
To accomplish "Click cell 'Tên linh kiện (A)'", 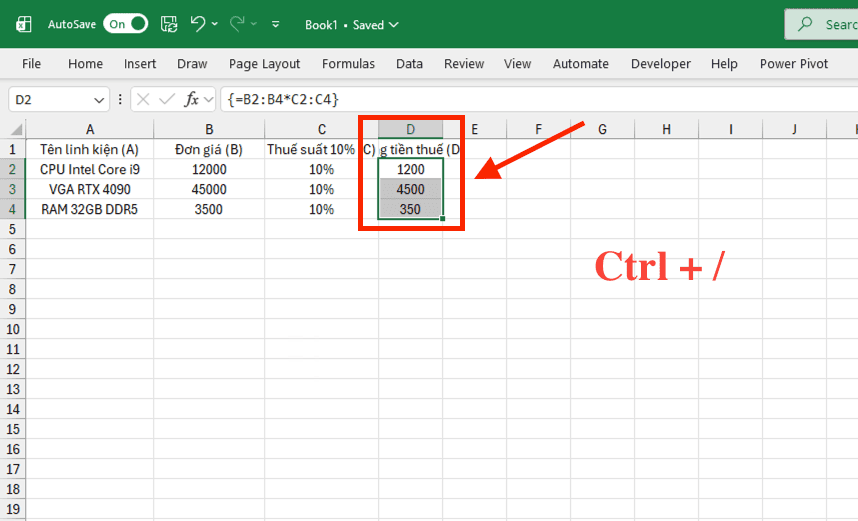I will tap(90, 149).
